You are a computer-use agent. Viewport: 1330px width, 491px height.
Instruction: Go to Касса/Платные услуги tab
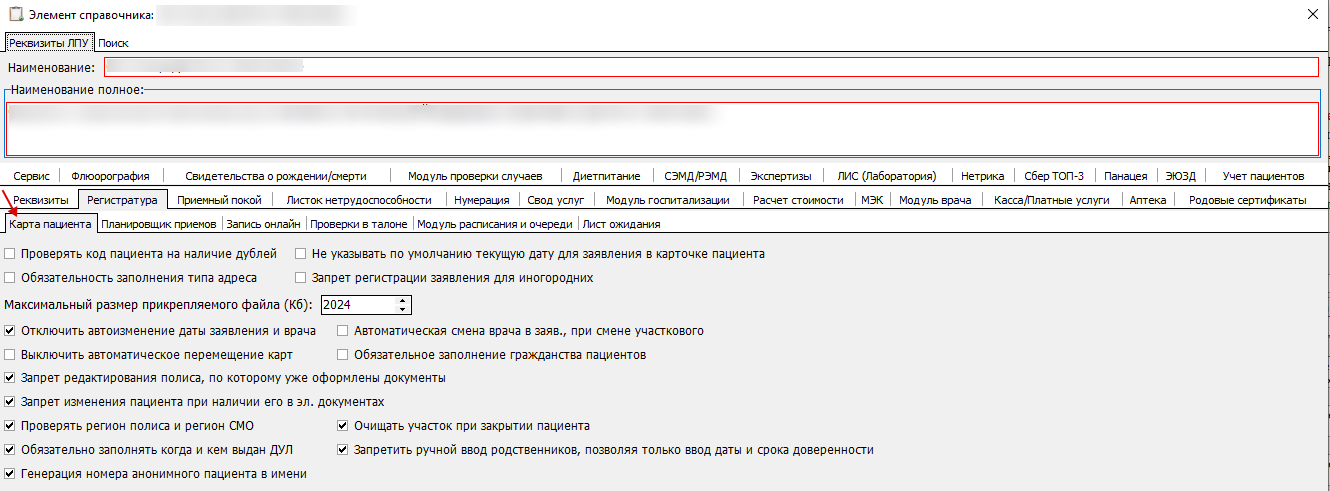(x=1051, y=200)
